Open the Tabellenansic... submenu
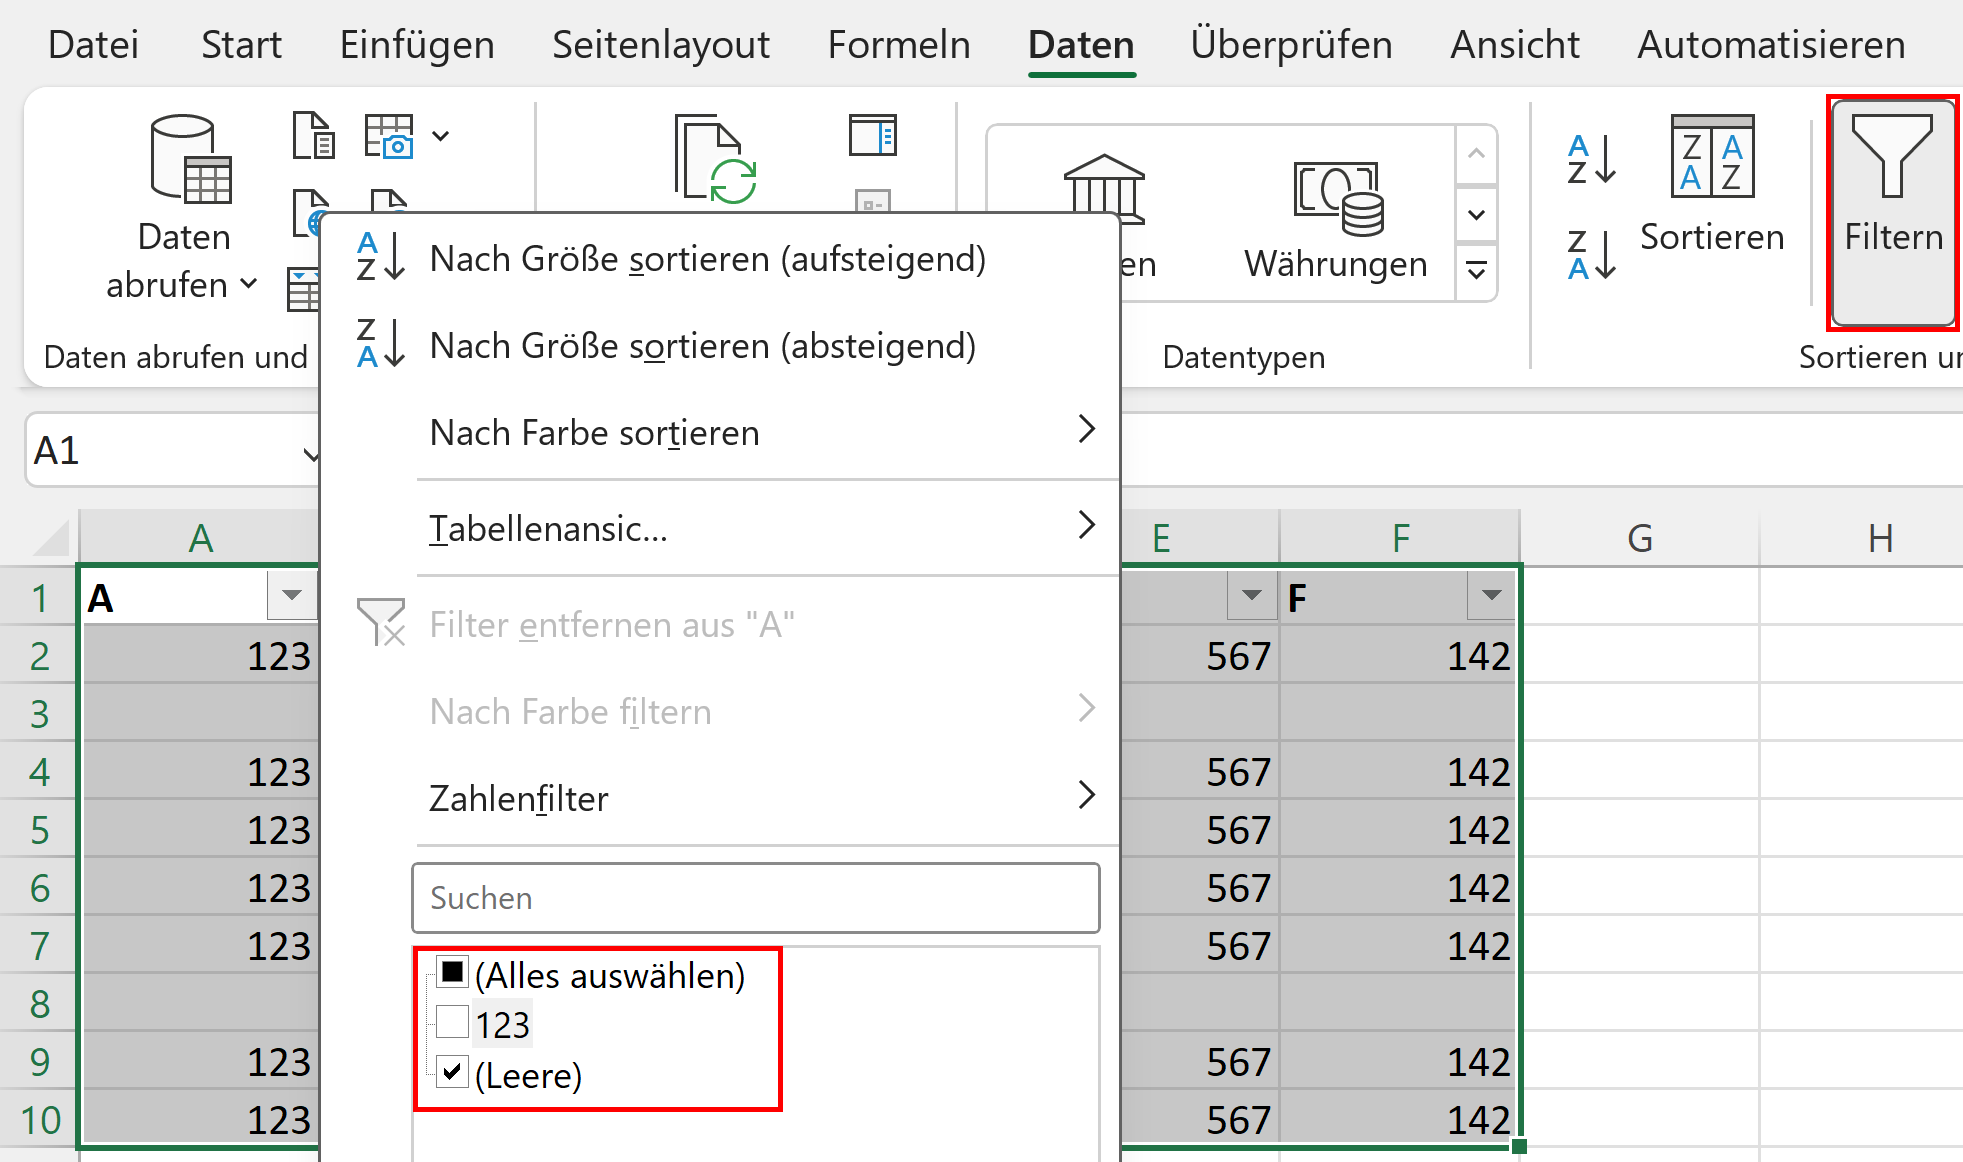The width and height of the screenshot is (1963, 1162). click(x=720, y=528)
